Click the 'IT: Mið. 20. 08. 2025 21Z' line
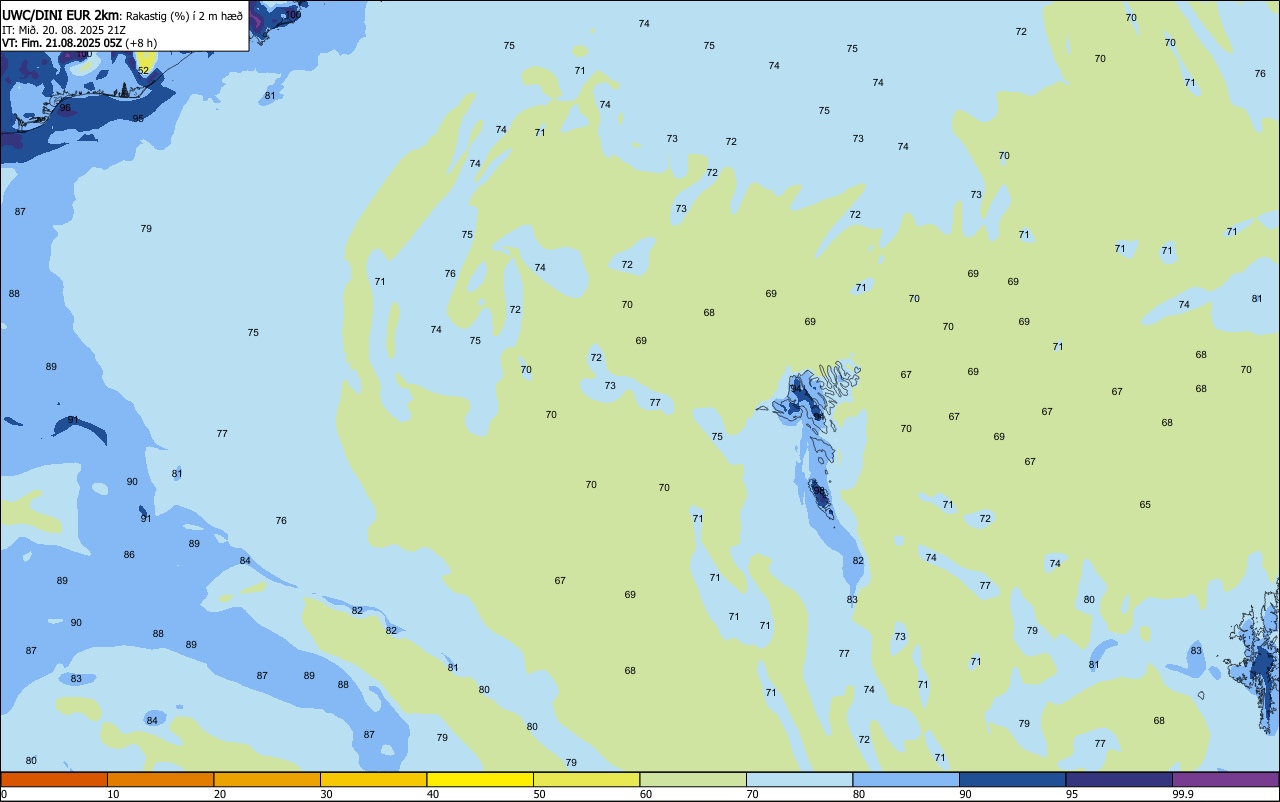This screenshot has width=1280, height=802. click(x=64, y=30)
